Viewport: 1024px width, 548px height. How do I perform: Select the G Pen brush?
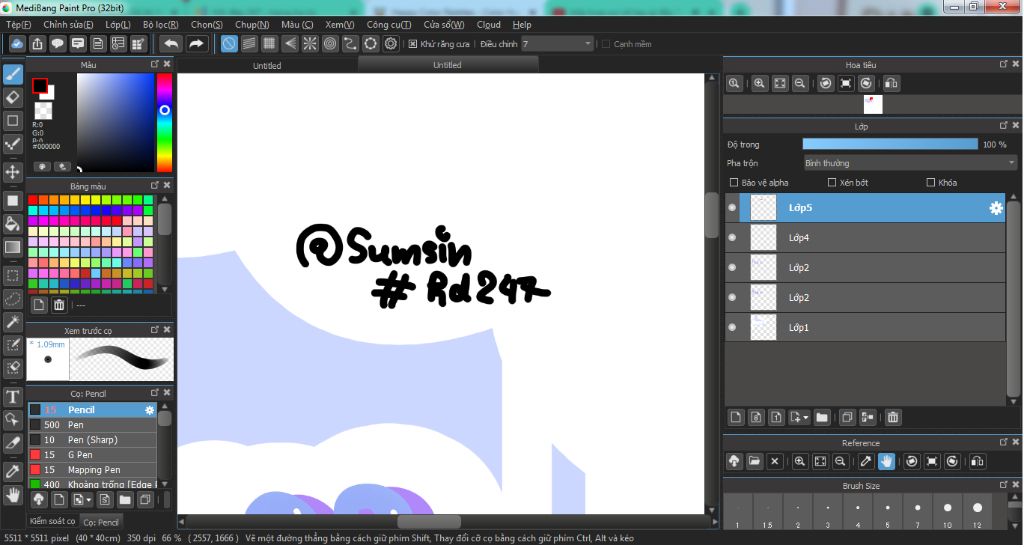92,455
